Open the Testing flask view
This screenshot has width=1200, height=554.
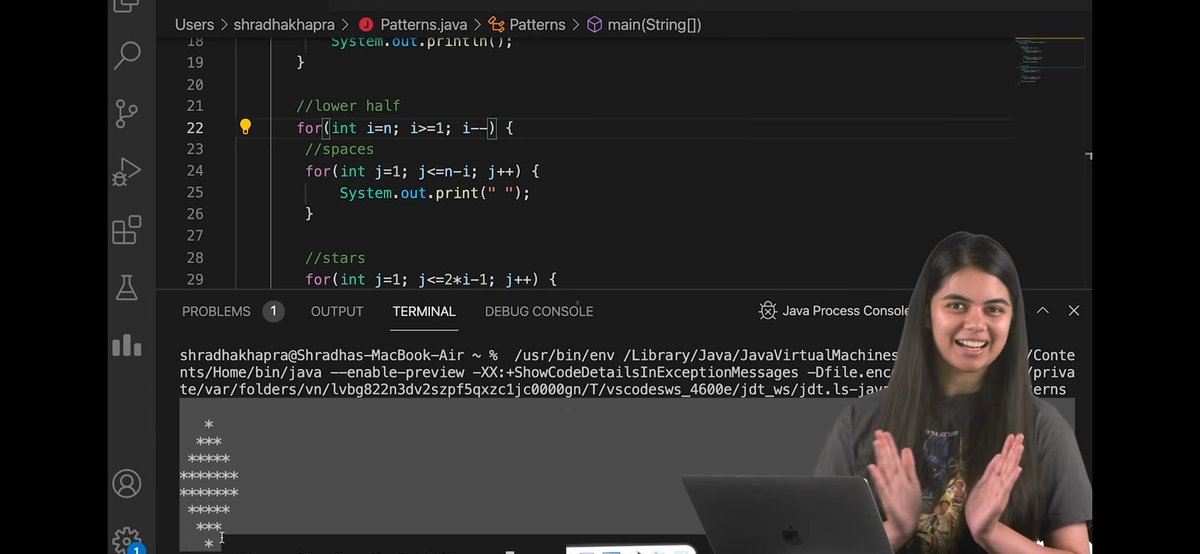pos(127,287)
